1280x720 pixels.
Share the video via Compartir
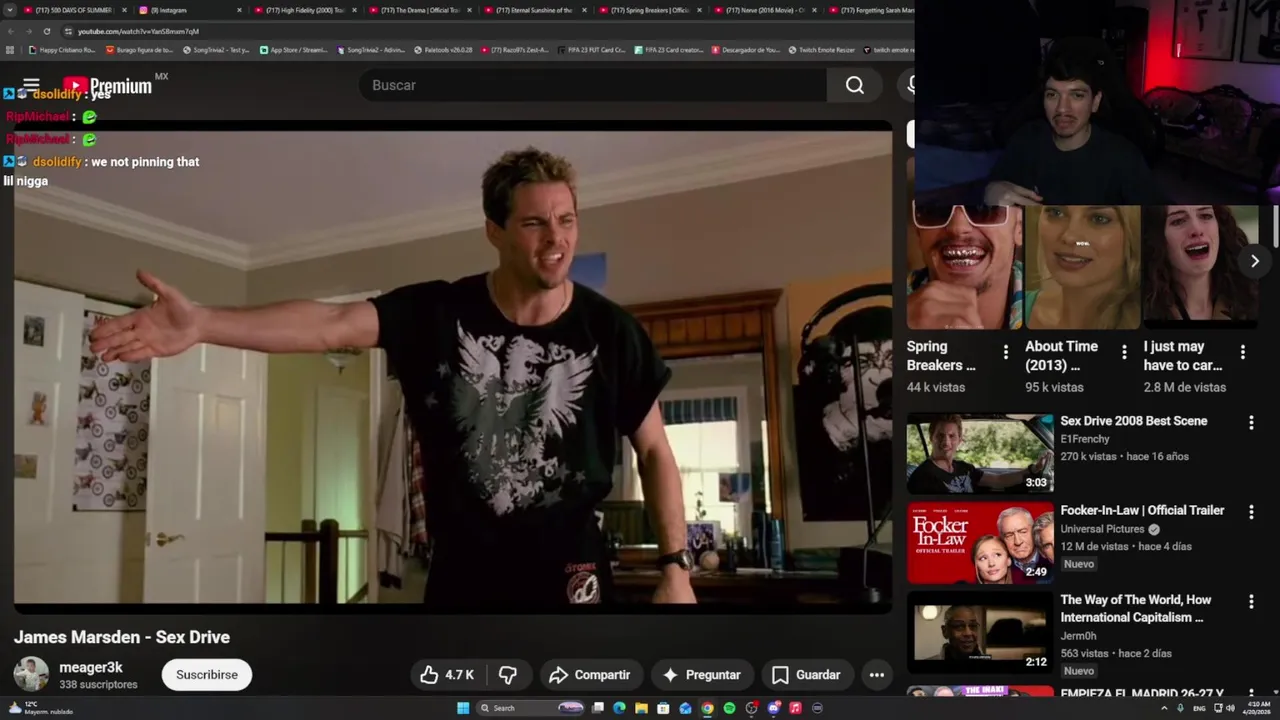coord(590,675)
